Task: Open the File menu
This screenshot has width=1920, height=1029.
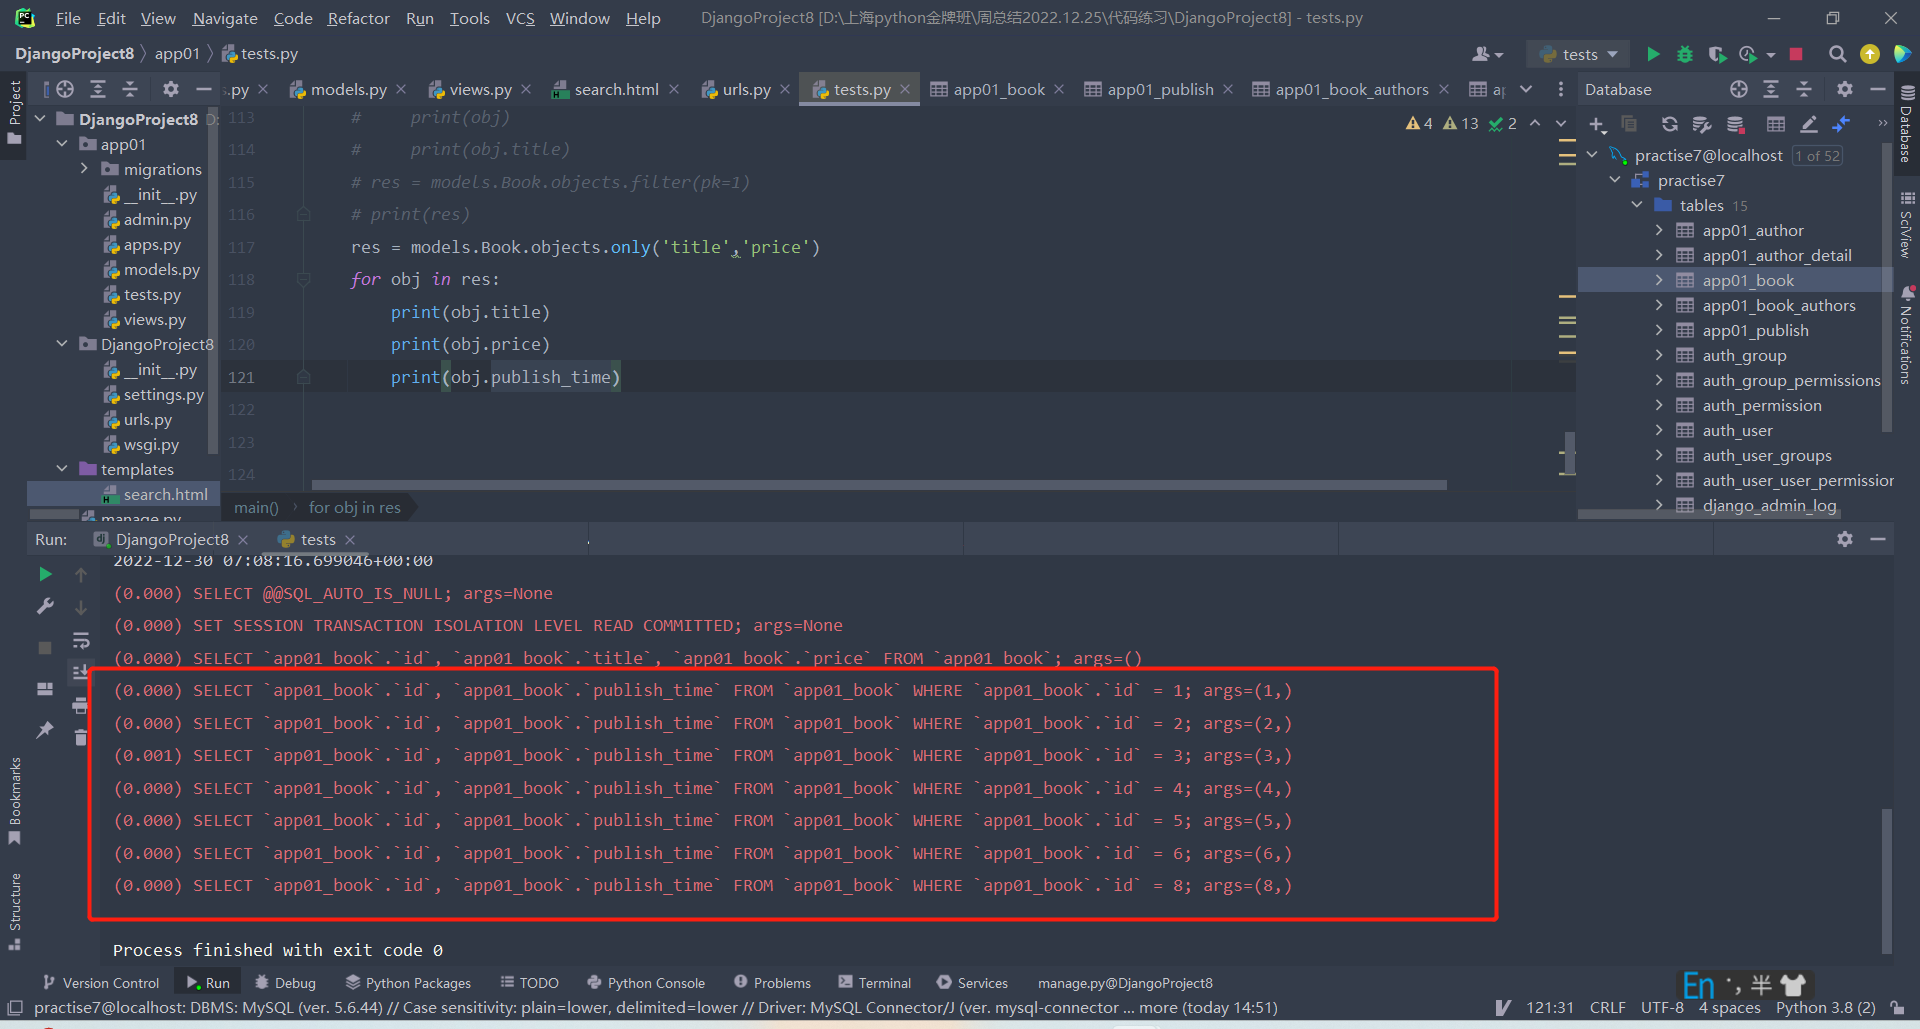Action: (x=68, y=18)
